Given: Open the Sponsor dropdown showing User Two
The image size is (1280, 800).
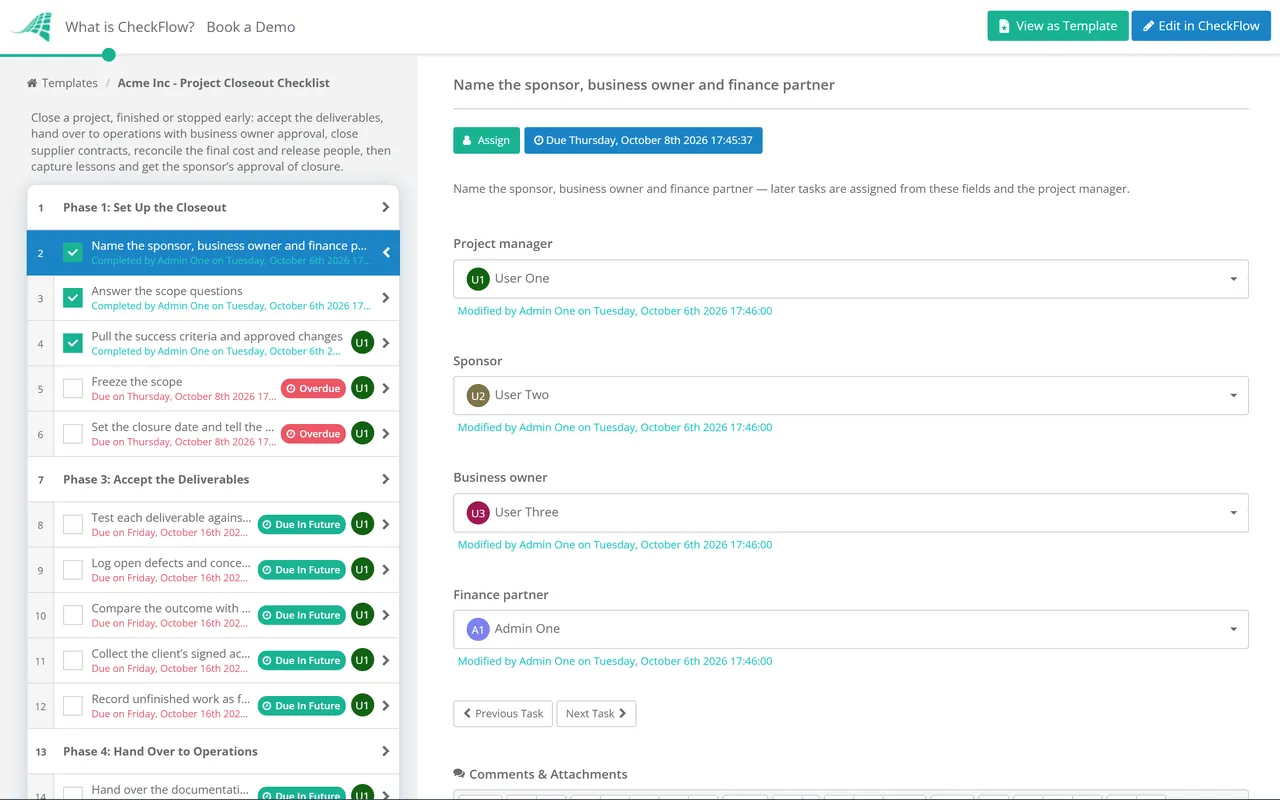Looking at the screenshot, I should coord(851,395).
